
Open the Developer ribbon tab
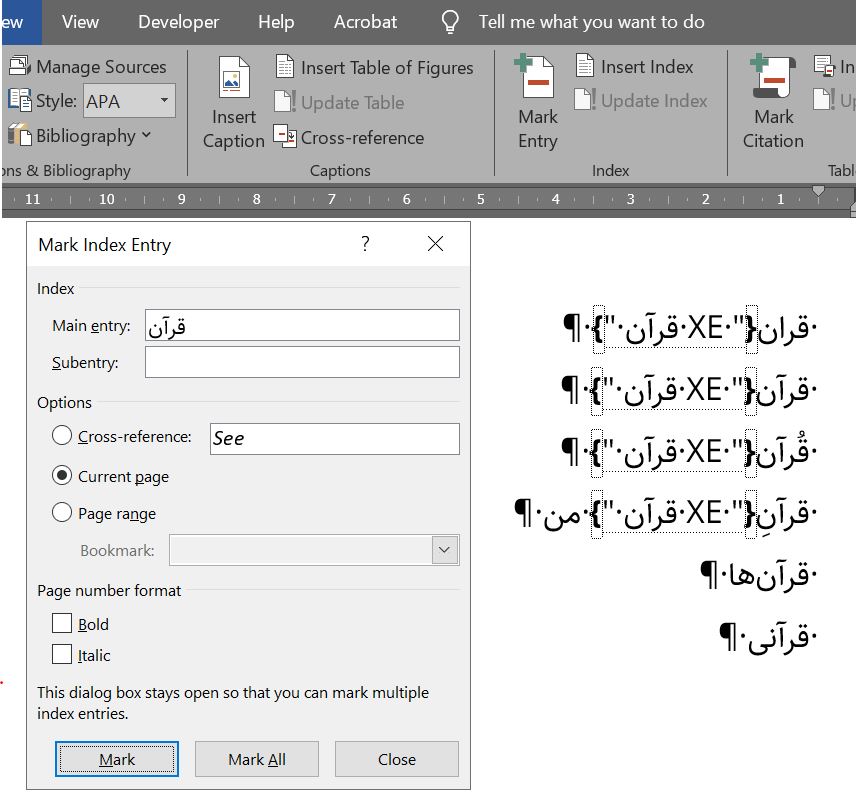click(x=179, y=22)
